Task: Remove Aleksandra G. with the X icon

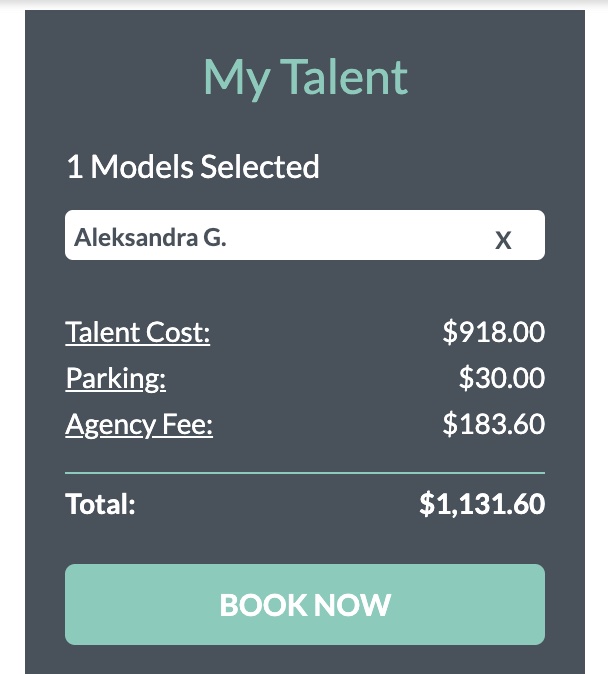Action: point(503,240)
